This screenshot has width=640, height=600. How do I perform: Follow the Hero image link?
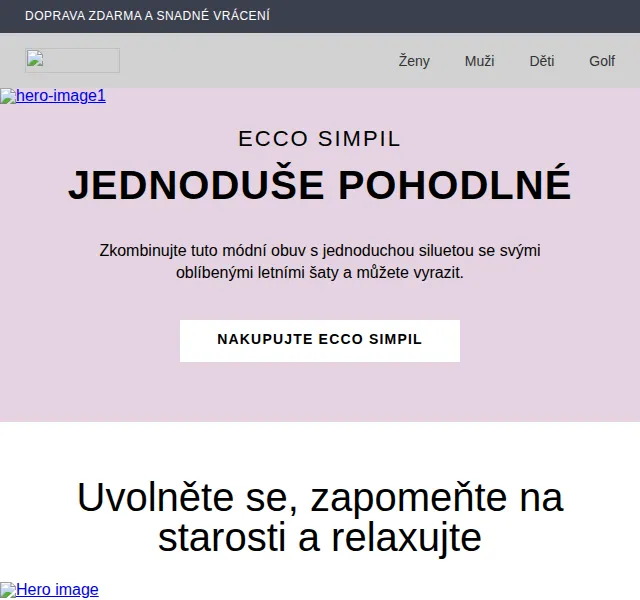[49, 590]
